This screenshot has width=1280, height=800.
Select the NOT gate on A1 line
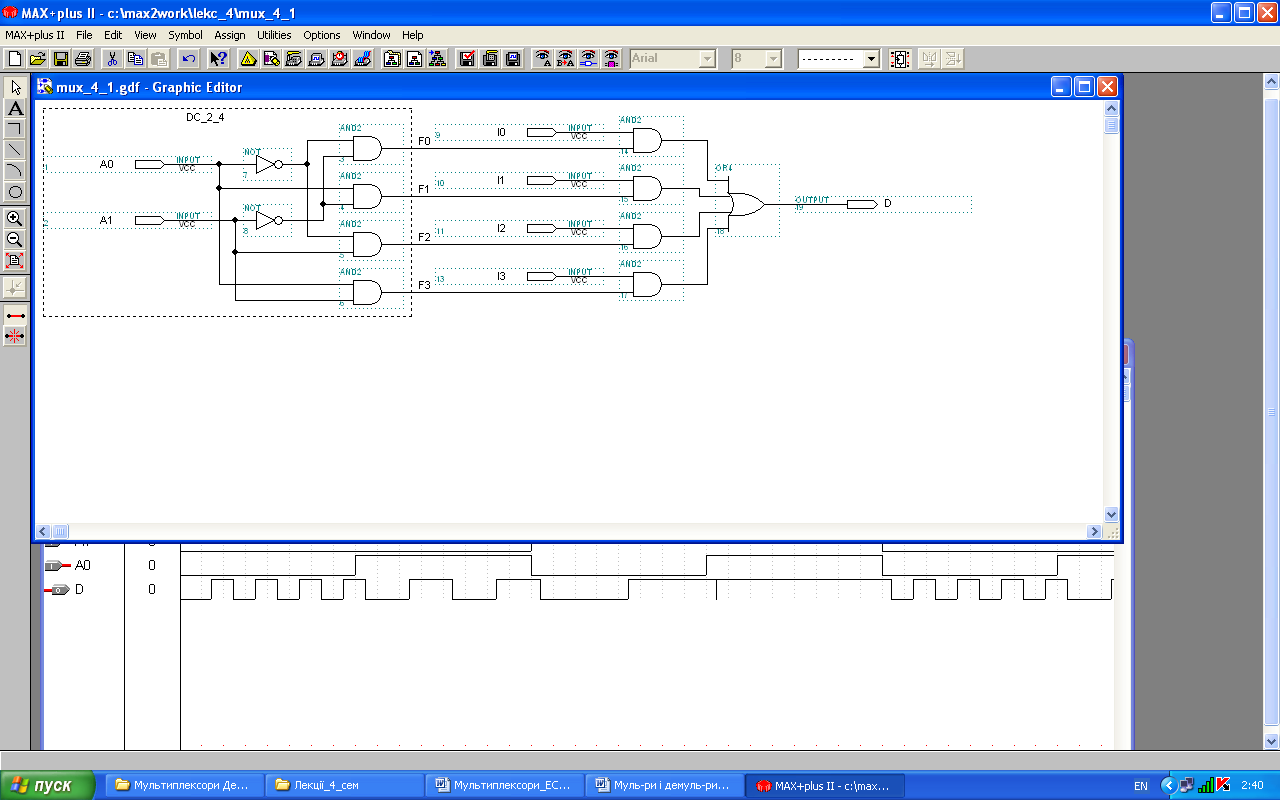click(x=269, y=220)
